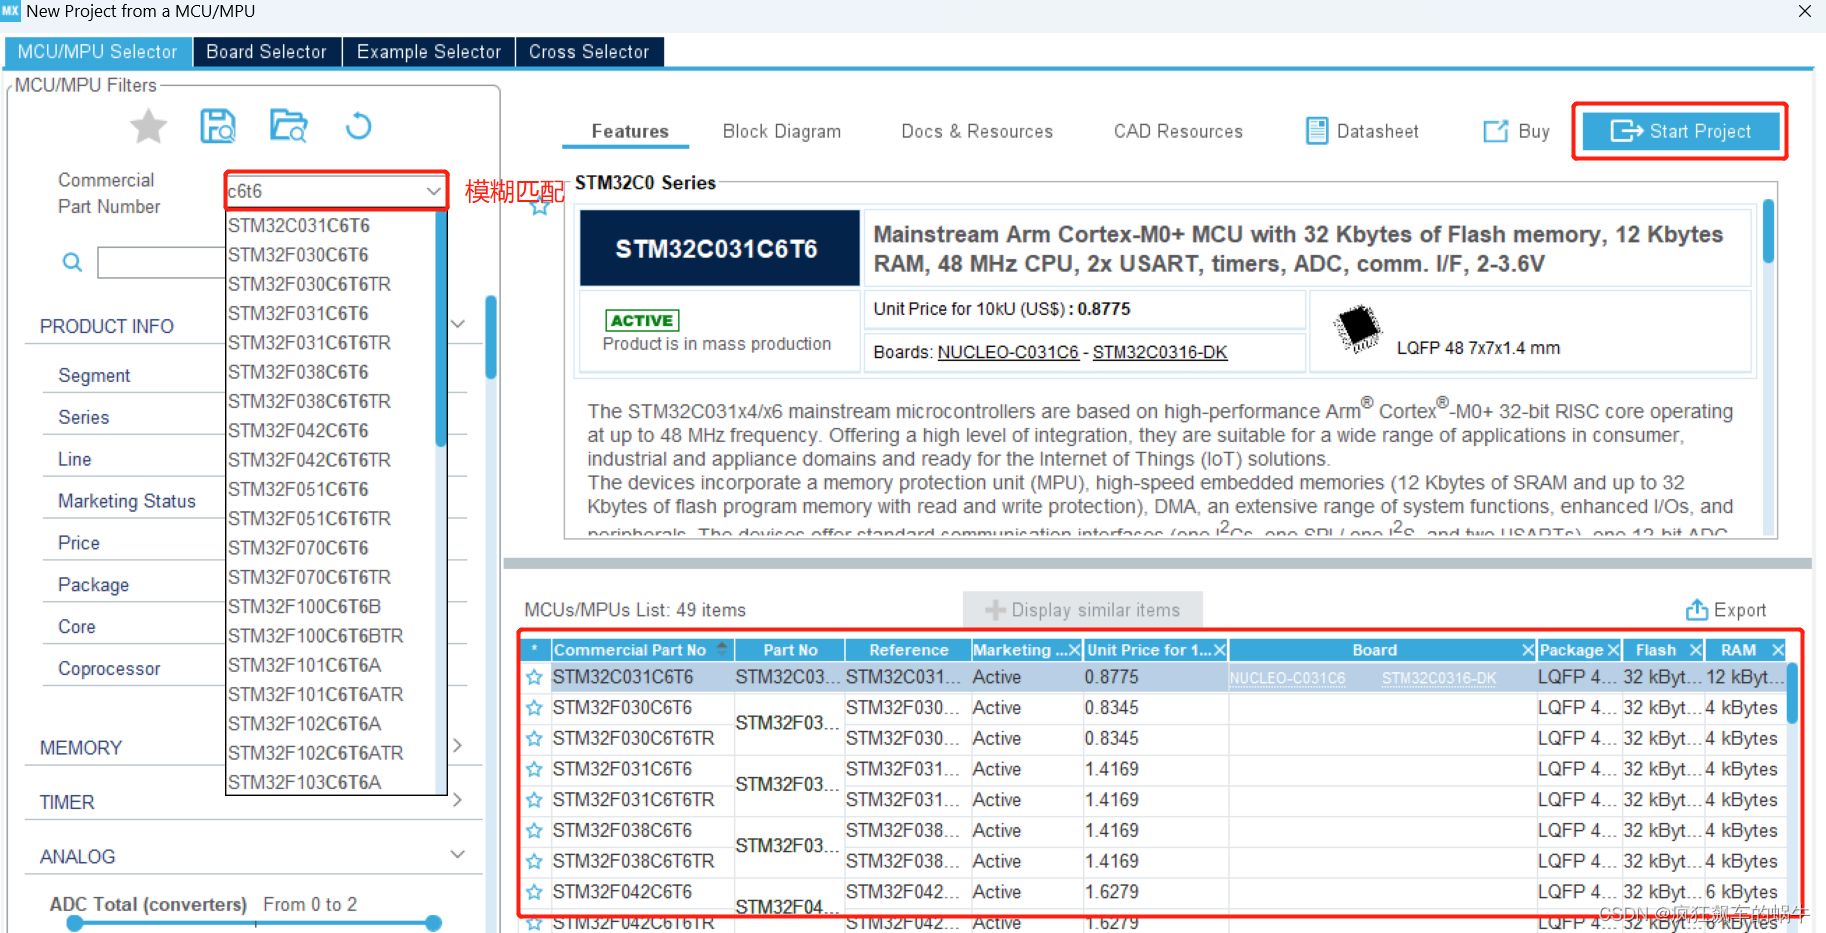Switch to the Example Selector tab
This screenshot has width=1826, height=933.
[x=429, y=52]
